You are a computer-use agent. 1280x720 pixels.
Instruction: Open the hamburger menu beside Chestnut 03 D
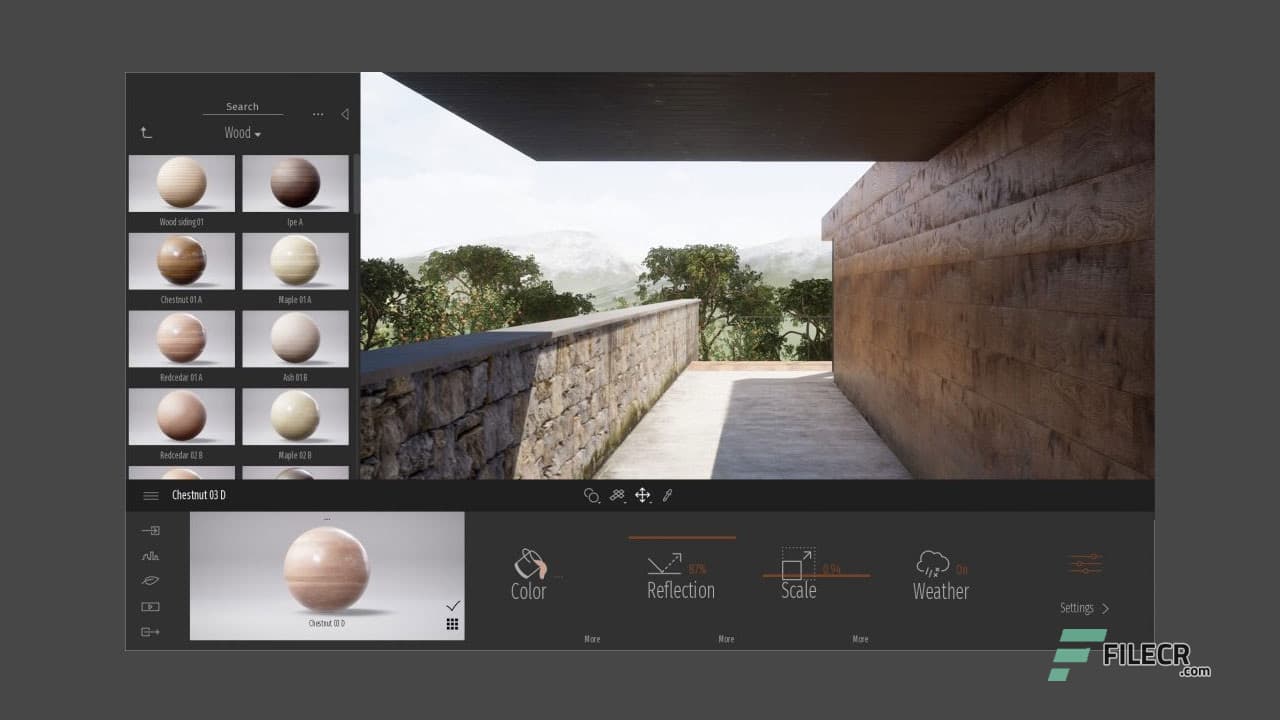(151, 495)
